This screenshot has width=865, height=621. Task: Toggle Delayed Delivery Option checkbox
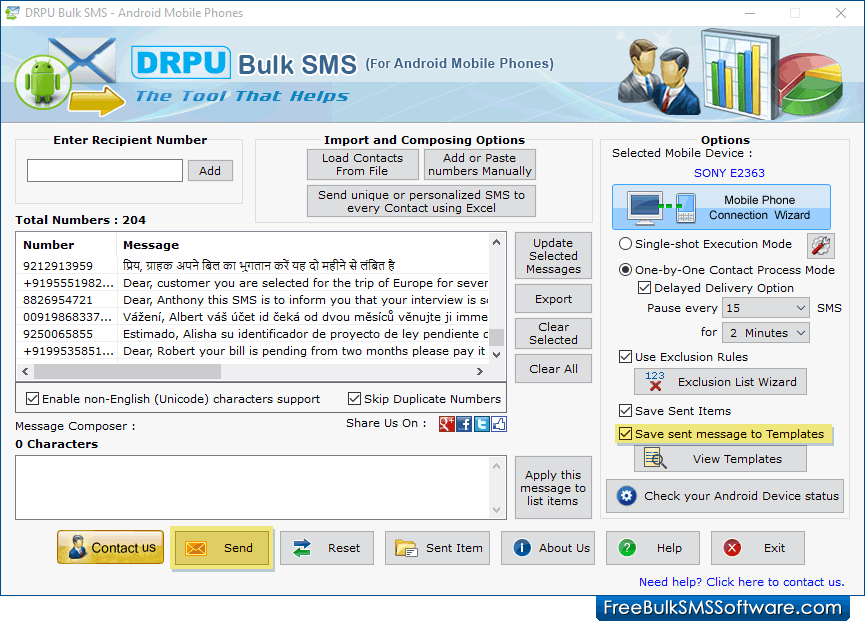click(644, 288)
